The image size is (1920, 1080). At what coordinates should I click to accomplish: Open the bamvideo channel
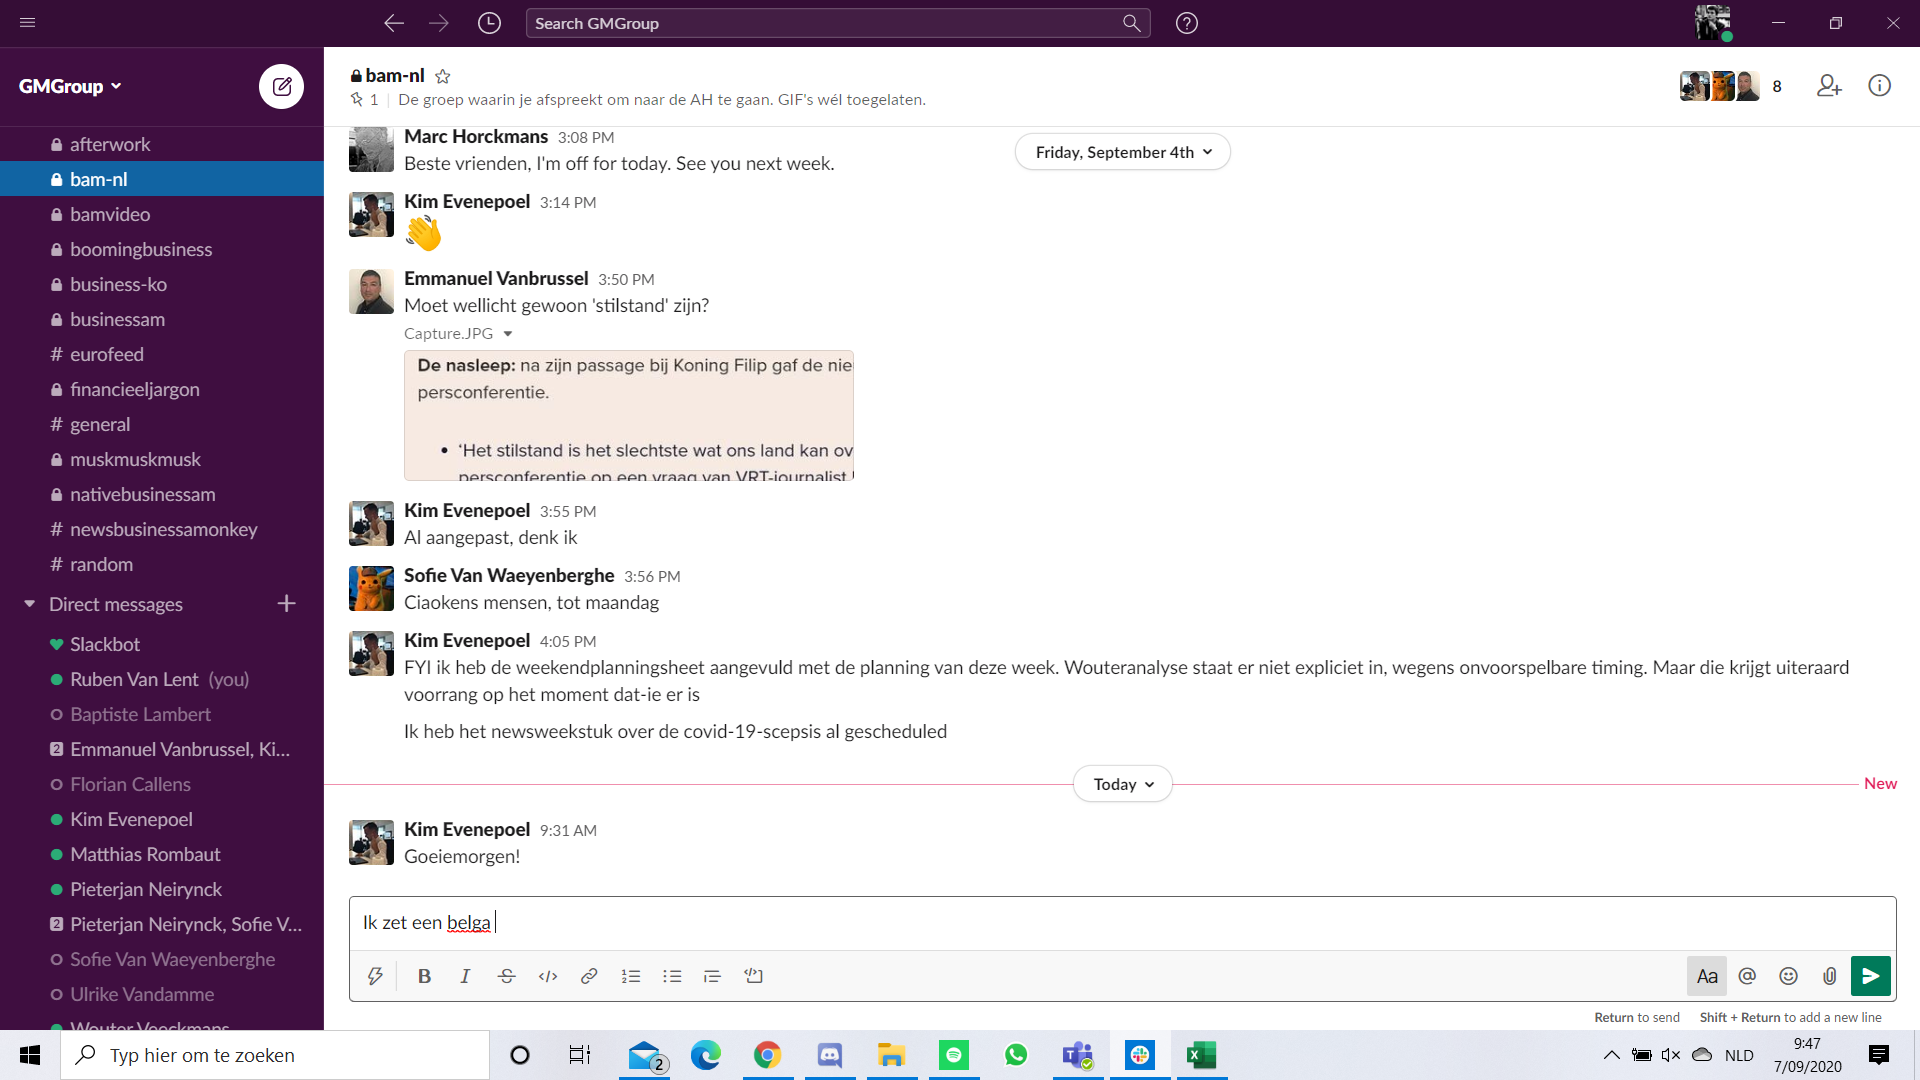click(110, 214)
